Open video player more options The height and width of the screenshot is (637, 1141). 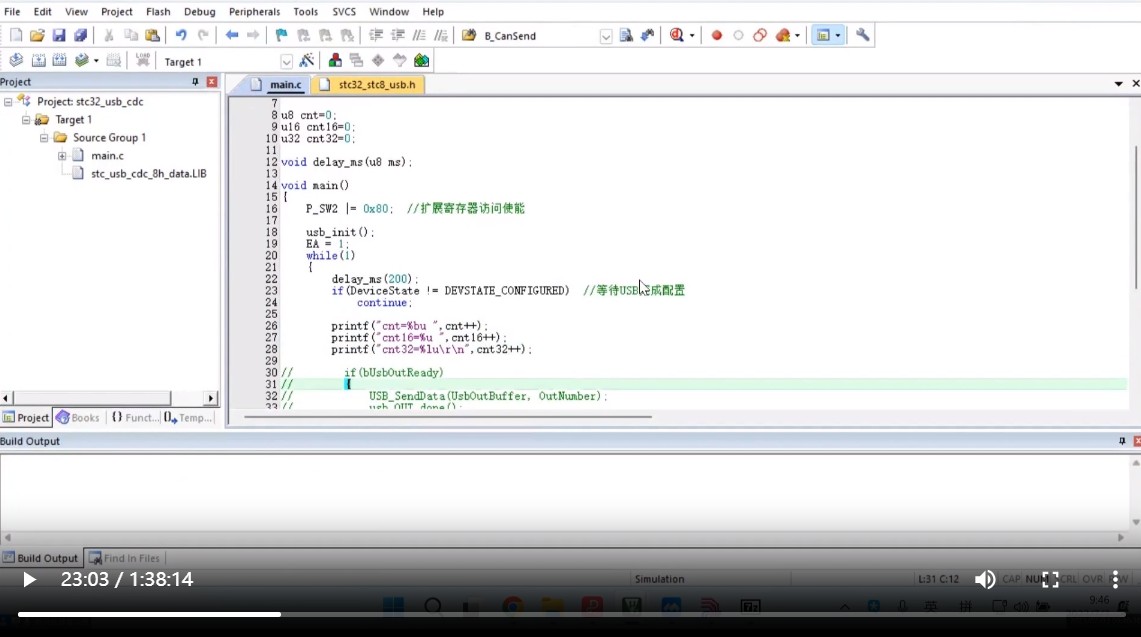pyautogui.click(x=1115, y=579)
